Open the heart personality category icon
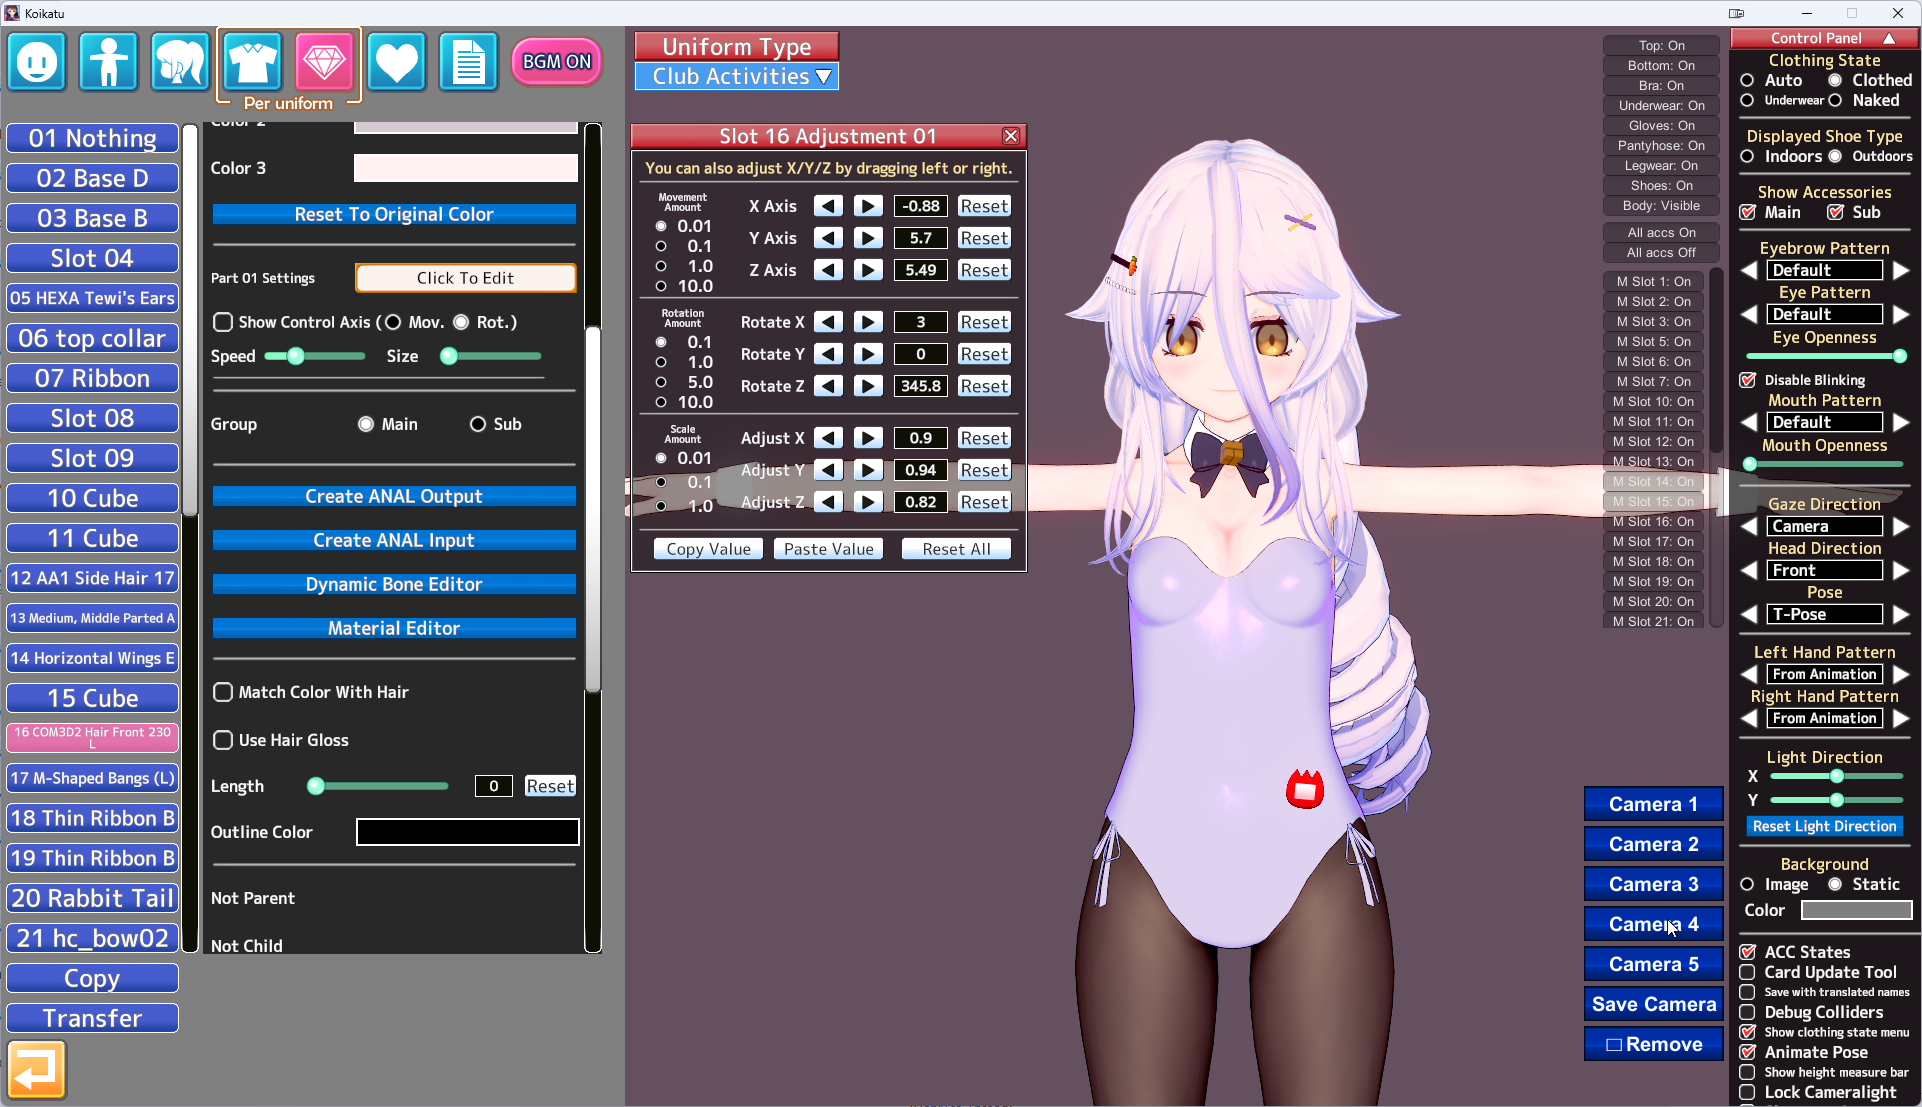This screenshot has width=1922, height=1107. coord(396,62)
